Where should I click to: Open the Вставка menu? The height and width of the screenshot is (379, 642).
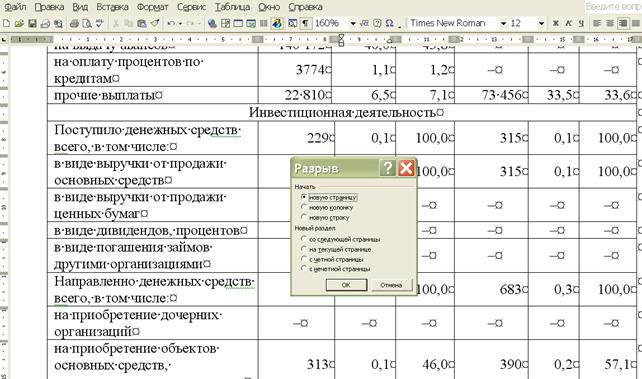(112, 7)
